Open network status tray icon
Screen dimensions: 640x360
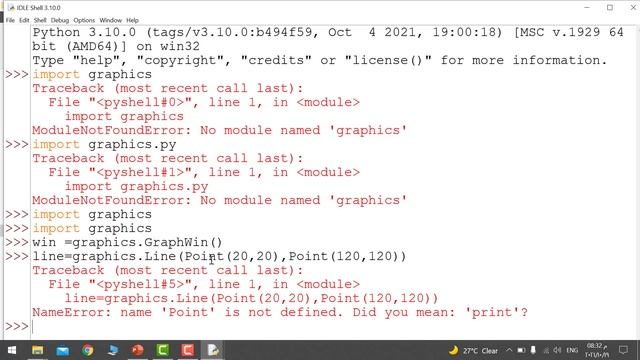pos(546,350)
